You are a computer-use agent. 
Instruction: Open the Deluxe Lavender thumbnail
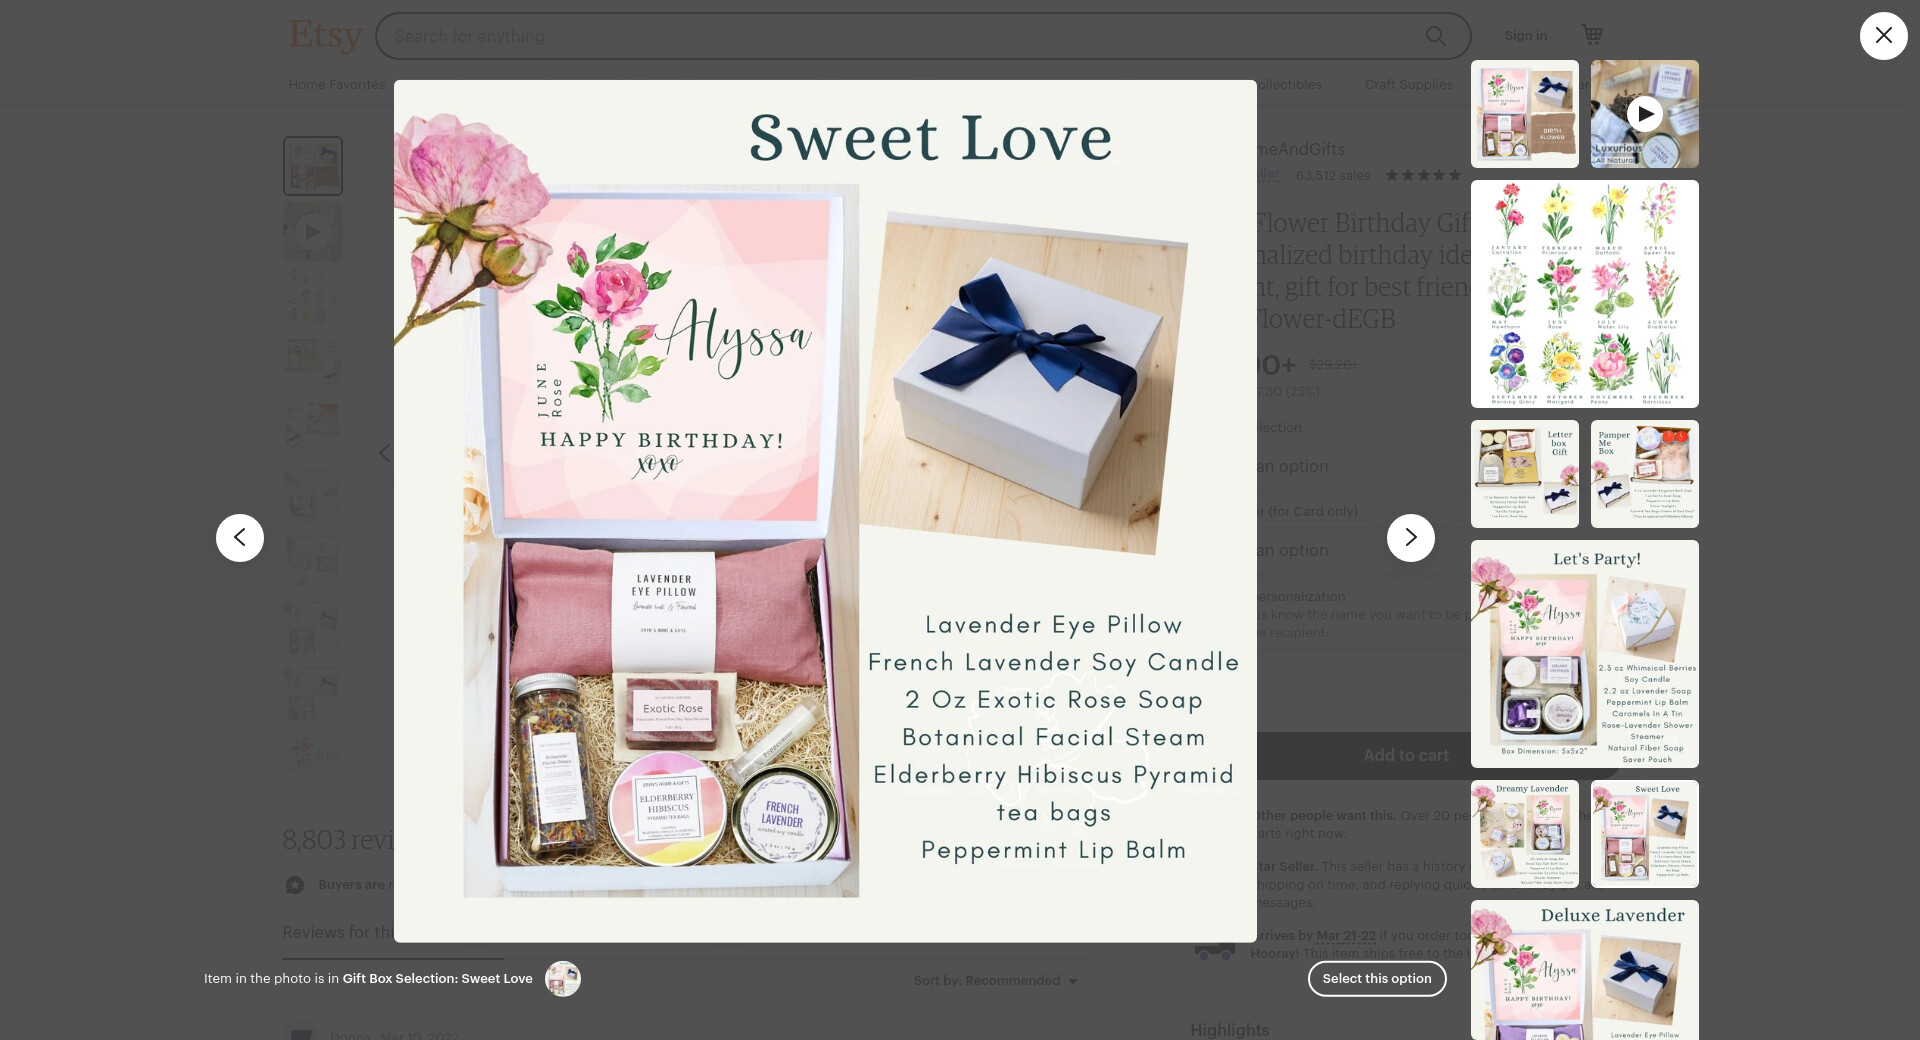[1585, 970]
